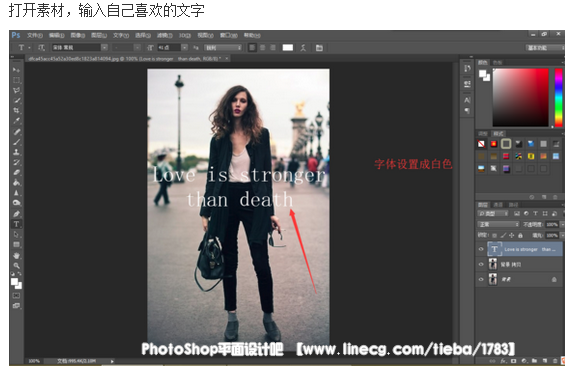The image size is (565, 366).
Task: Toggle lock all padlock icon
Action: pyautogui.click(x=520, y=235)
